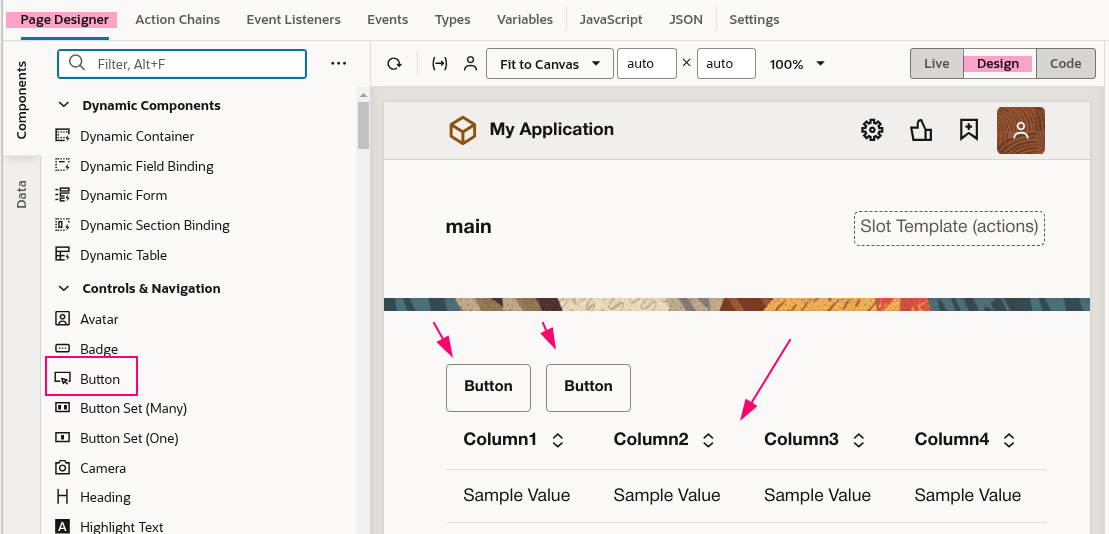Collapse the Dynamic Components section
1109x534 pixels.
[x=64, y=105]
